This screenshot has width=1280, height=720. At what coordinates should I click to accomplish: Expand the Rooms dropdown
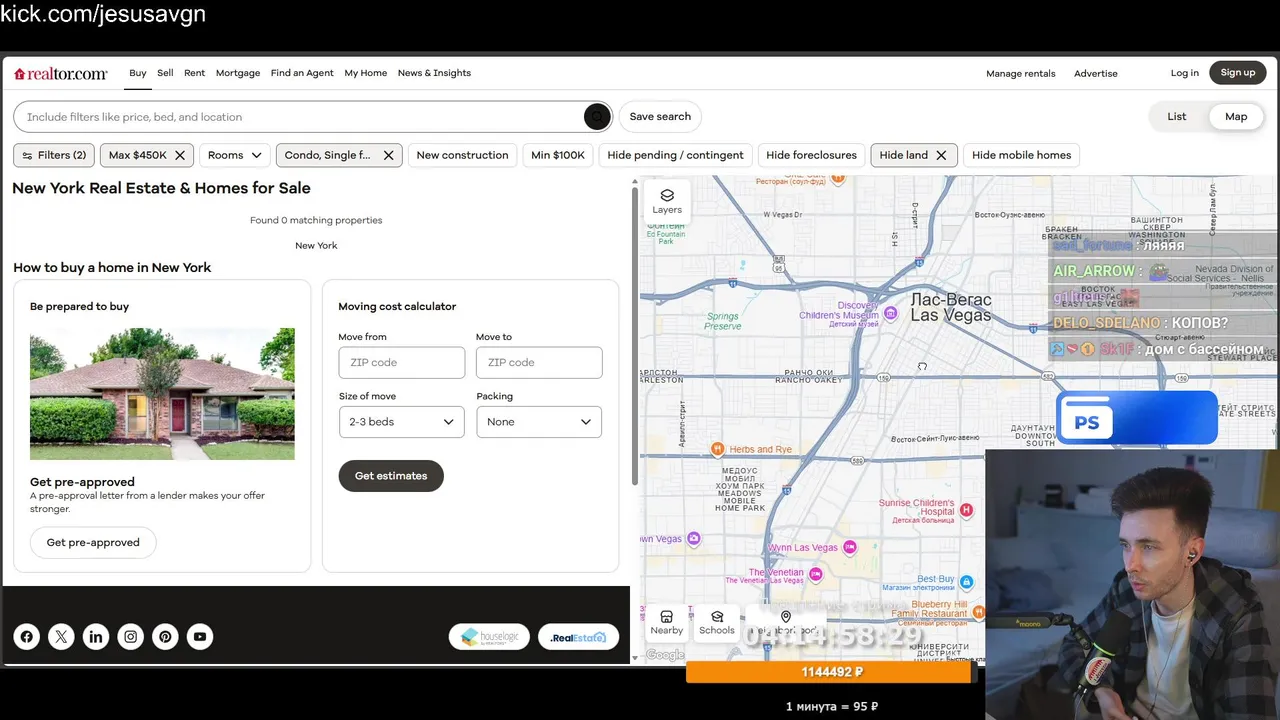click(235, 155)
